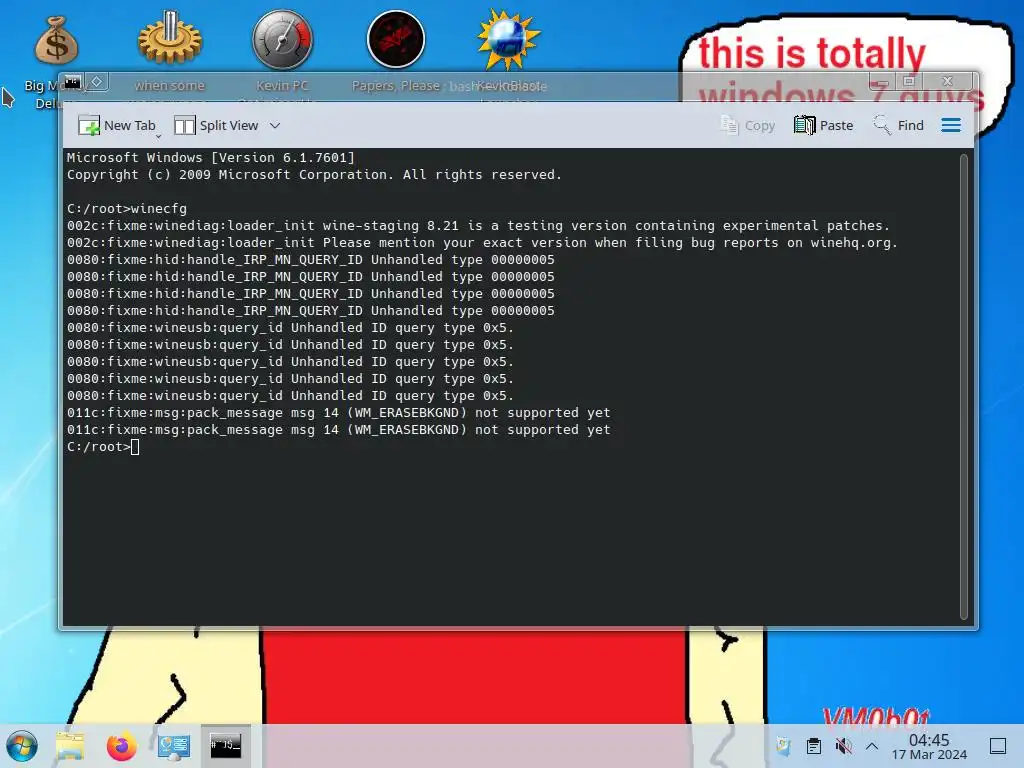The width and height of the screenshot is (1024, 768).
Task: Click the terminal prompt cursor line
Action: pos(103,447)
